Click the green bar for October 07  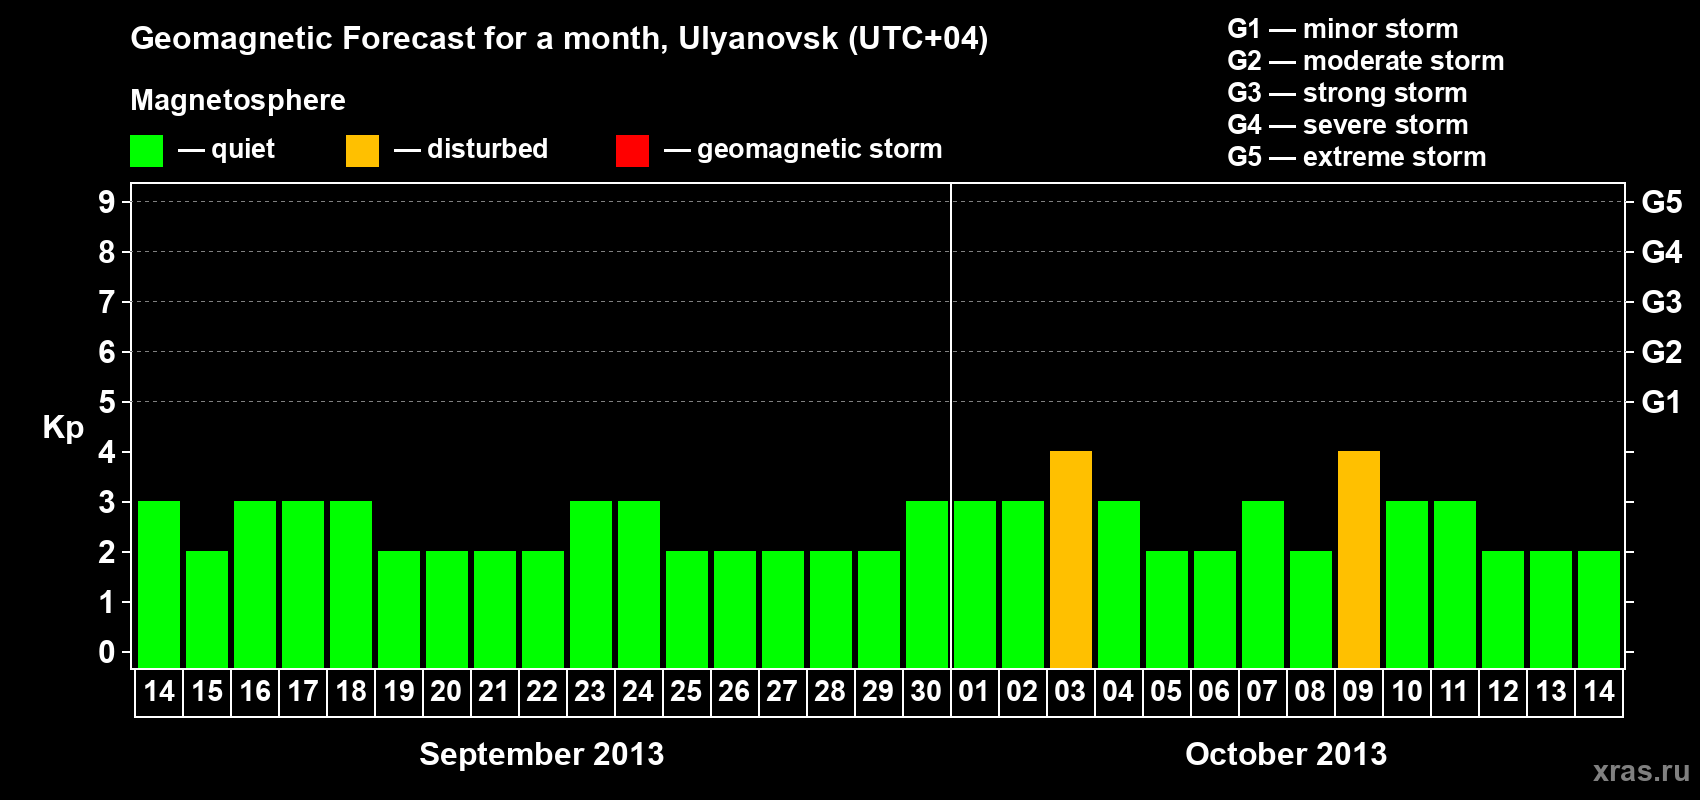pos(1263,584)
